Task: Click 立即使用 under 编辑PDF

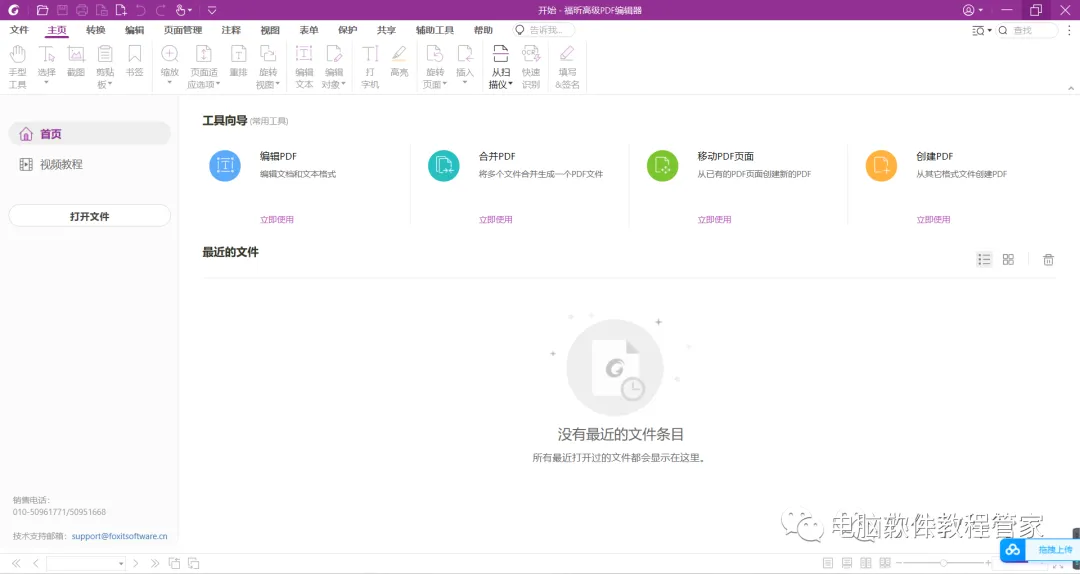Action: tap(277, 220)
